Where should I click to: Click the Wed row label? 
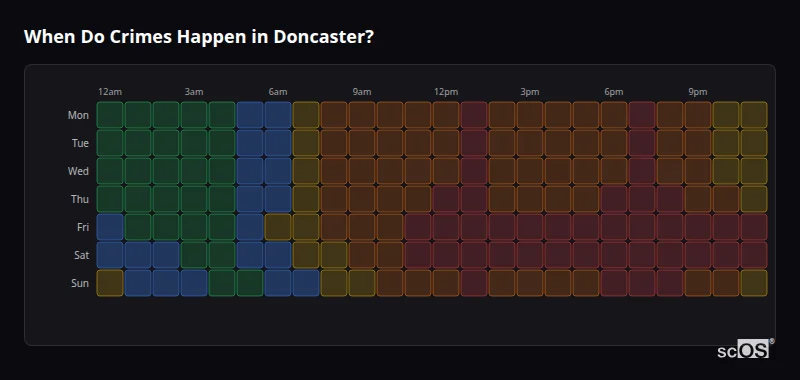pos(78,171)
